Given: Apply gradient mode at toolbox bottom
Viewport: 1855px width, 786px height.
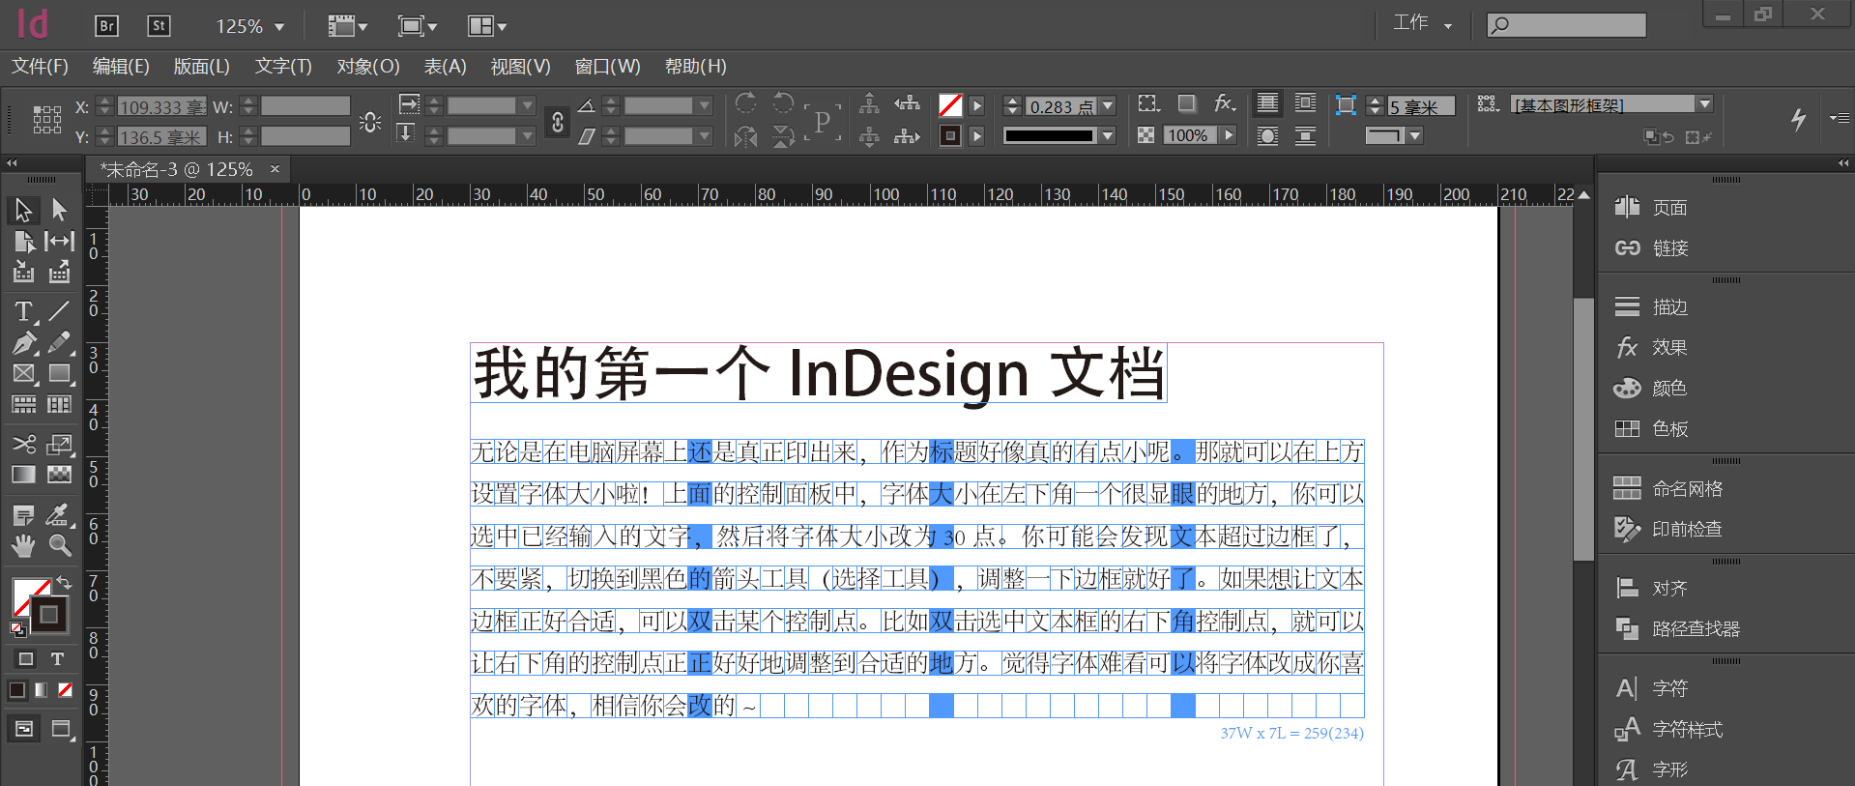Looking at the screenshot, I should tap(41, 690).
